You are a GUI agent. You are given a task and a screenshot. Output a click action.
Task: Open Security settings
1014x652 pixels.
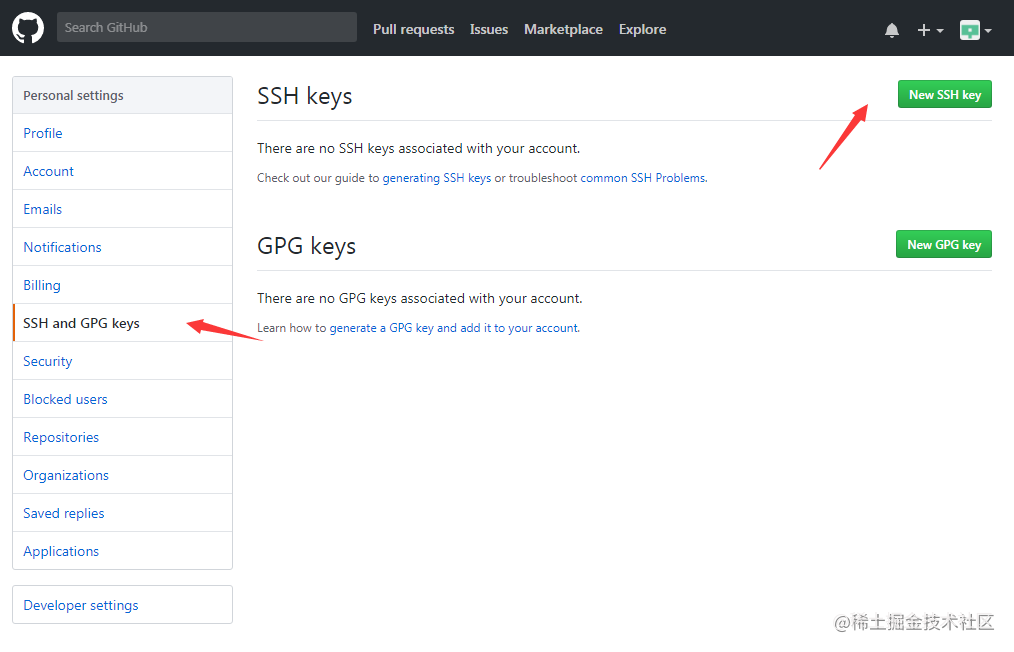point(122,362)
